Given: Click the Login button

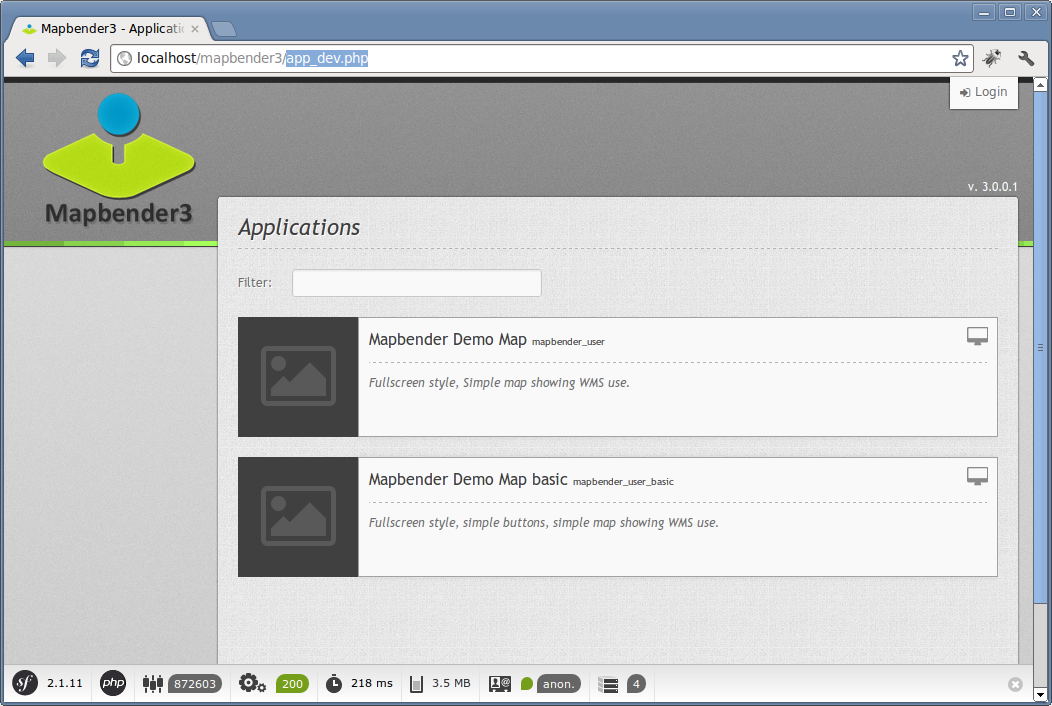Looking at the screenshot, I should pyautogui.click(x=984, y=92).
